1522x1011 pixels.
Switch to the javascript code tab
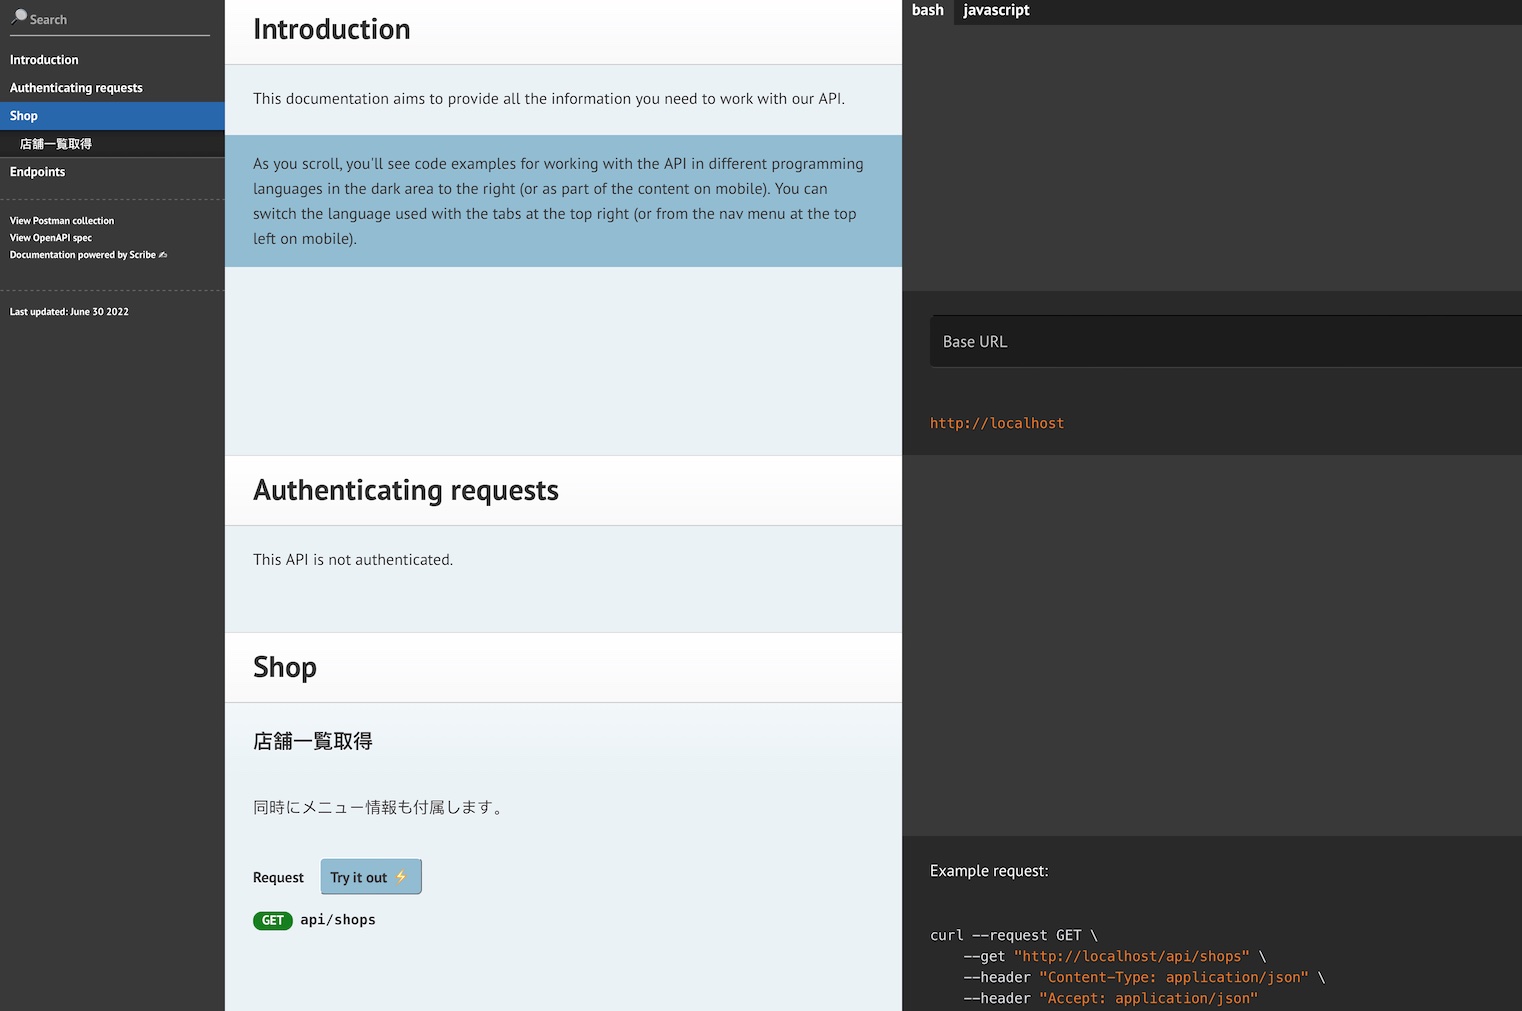(x=996, y=11)
